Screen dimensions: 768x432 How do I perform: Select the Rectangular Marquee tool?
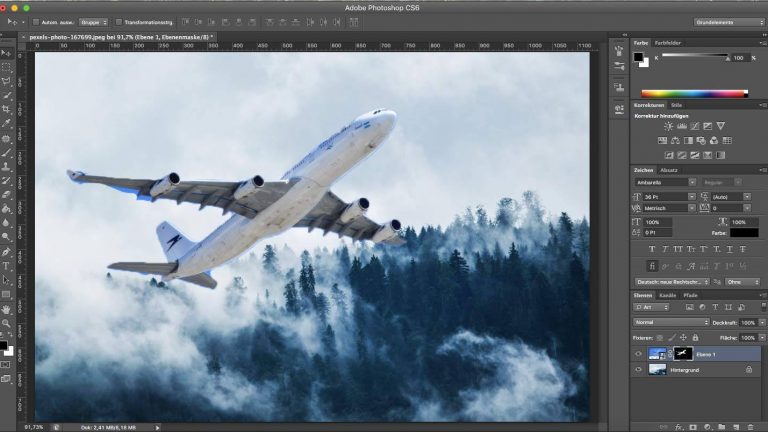(7, 66)
